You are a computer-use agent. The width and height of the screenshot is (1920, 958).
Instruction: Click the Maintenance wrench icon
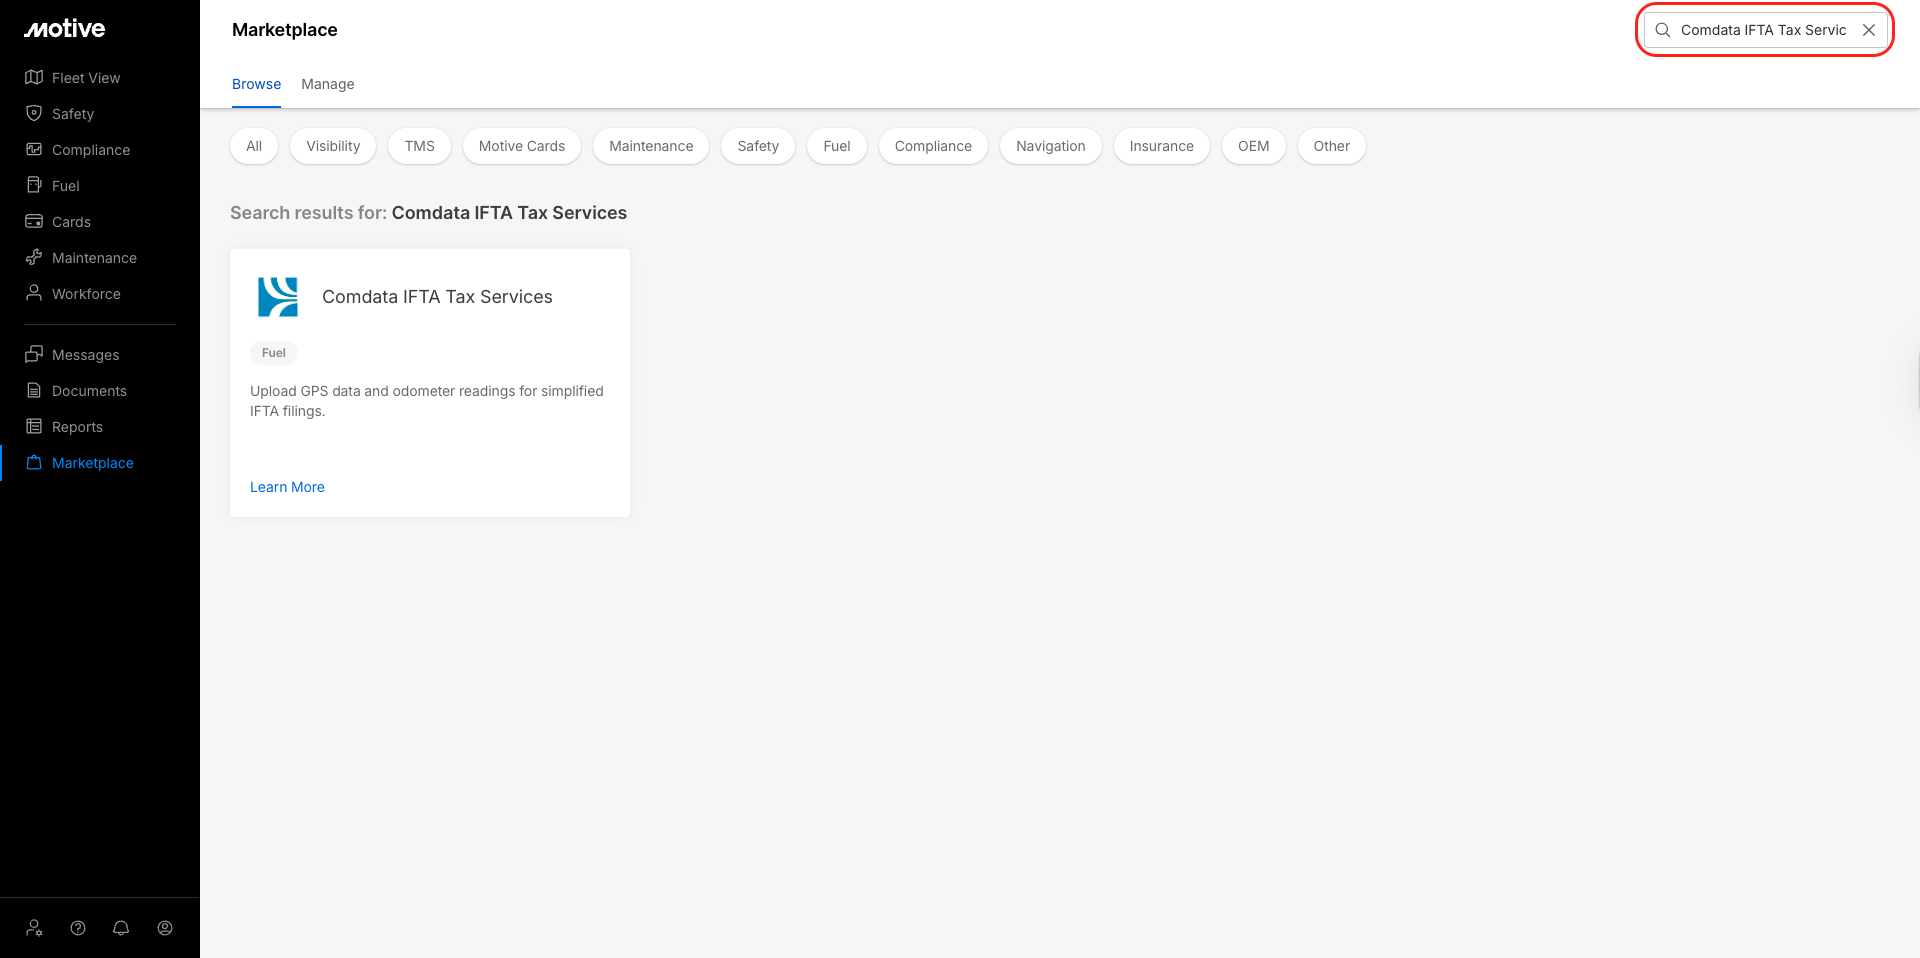34,257
